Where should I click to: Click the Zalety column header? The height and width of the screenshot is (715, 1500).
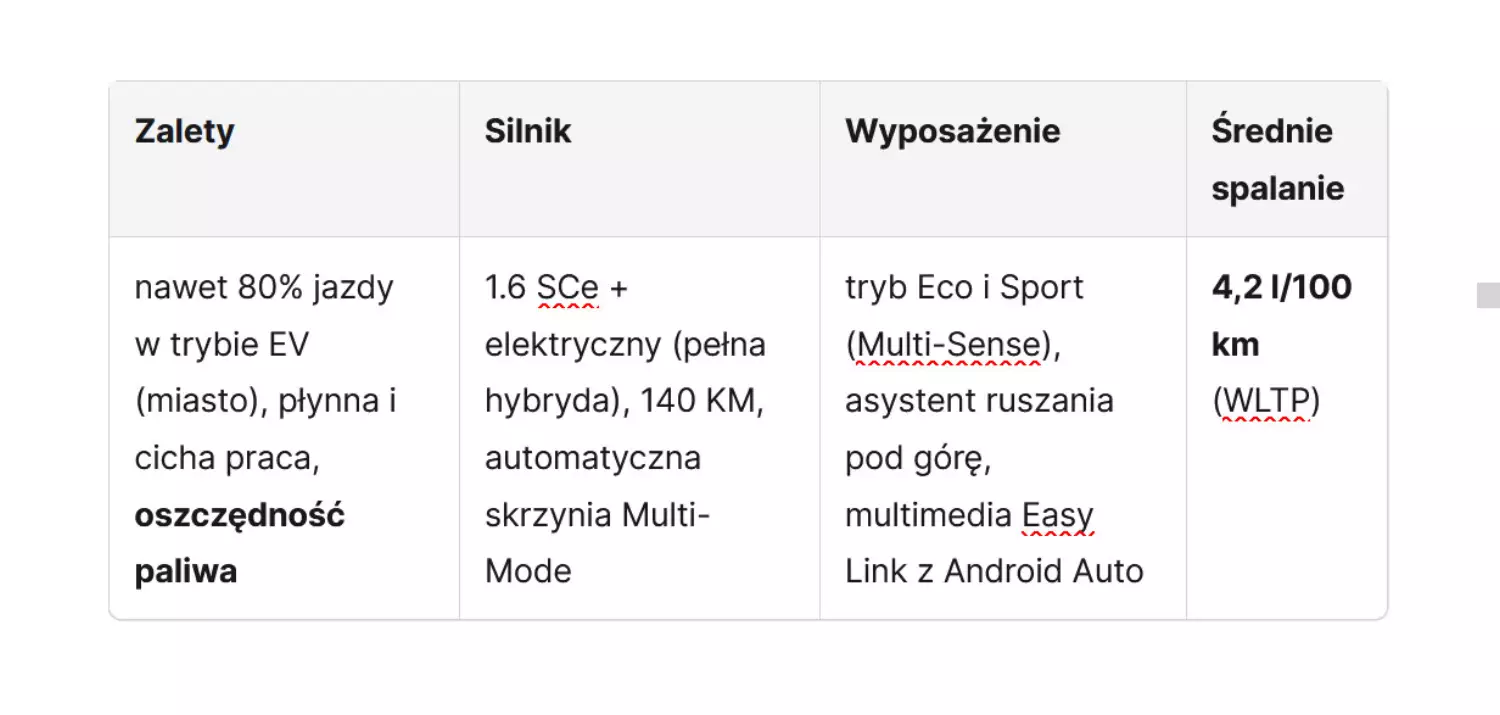(284, 159)
